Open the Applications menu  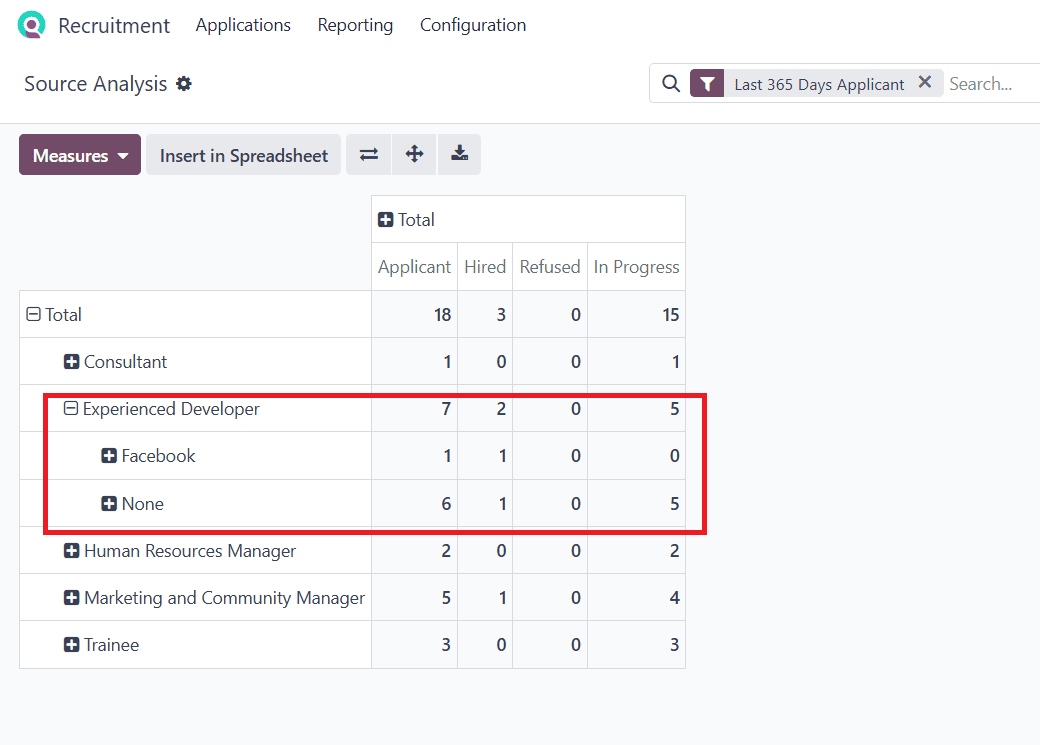[x=243, y=25]
